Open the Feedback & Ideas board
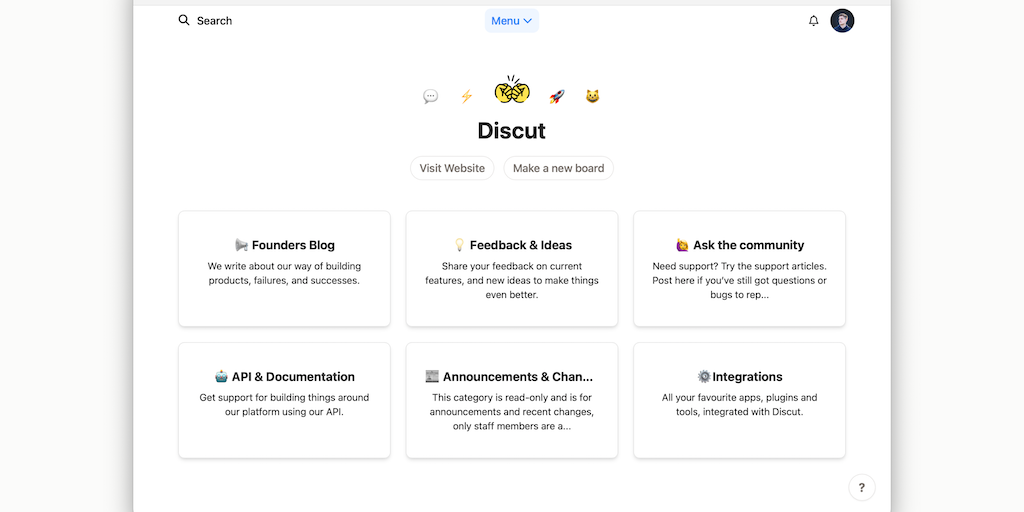 coord(512,268)
